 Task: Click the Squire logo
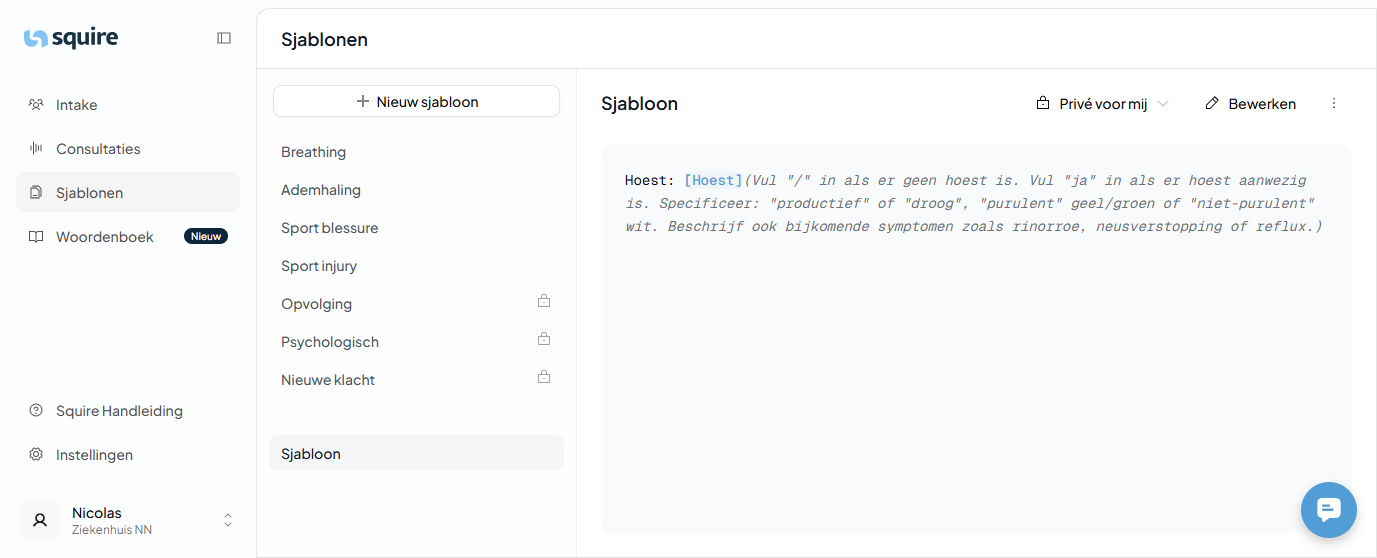pos(71,38)
